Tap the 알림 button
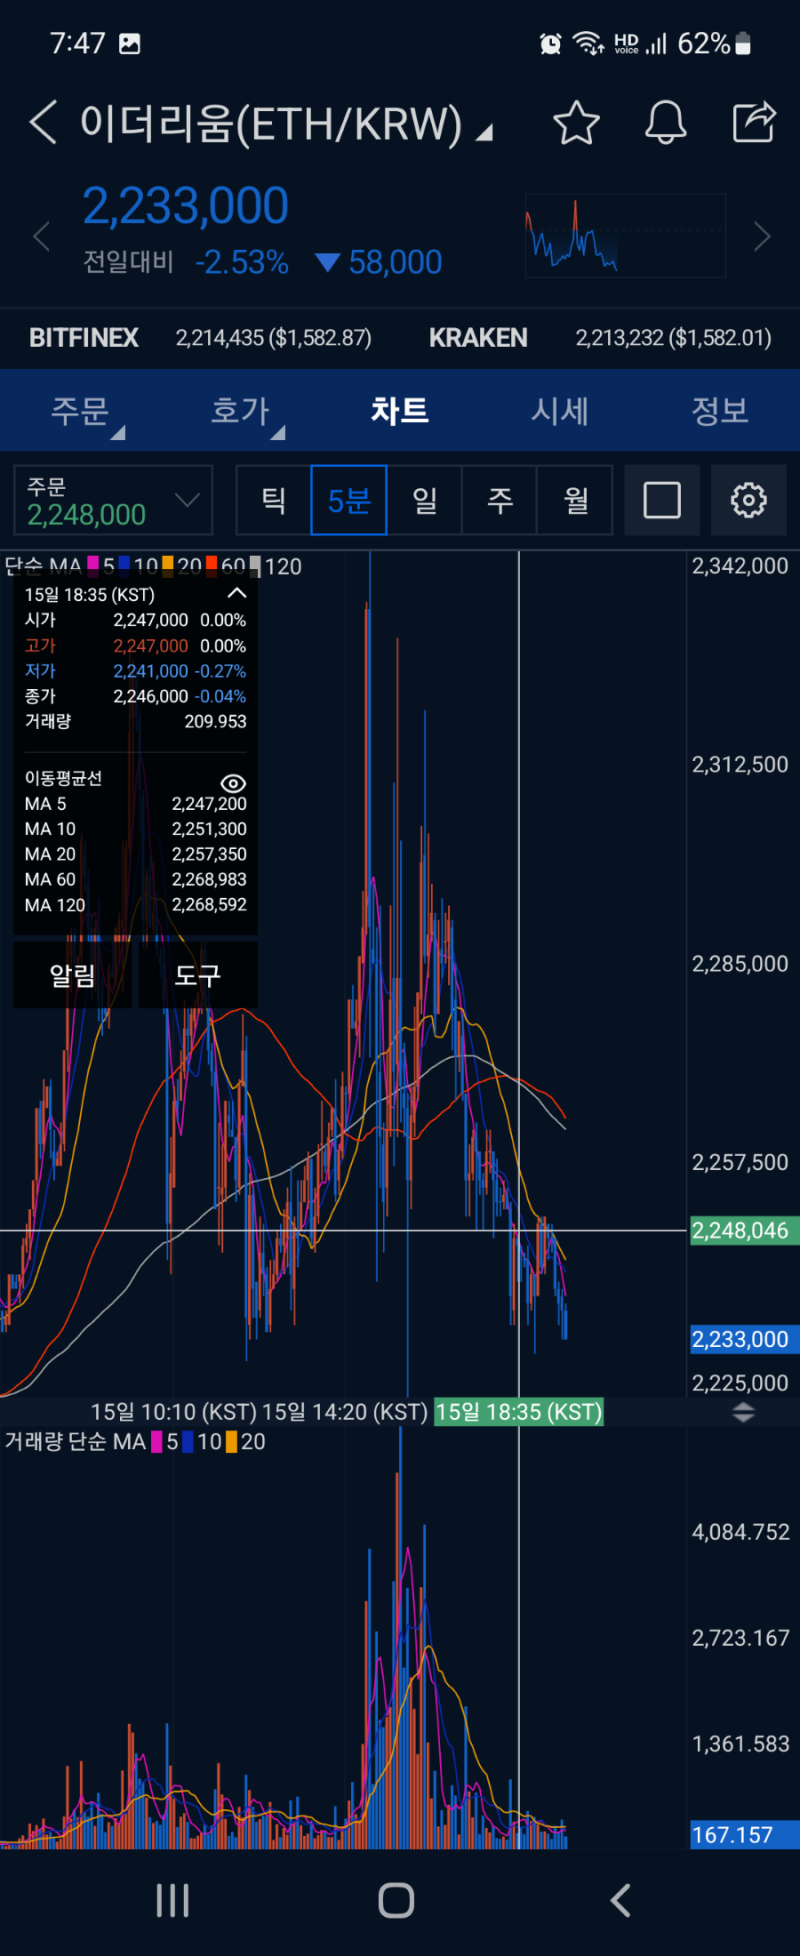This screenshot has height=1956, width=800. [72, 975]
